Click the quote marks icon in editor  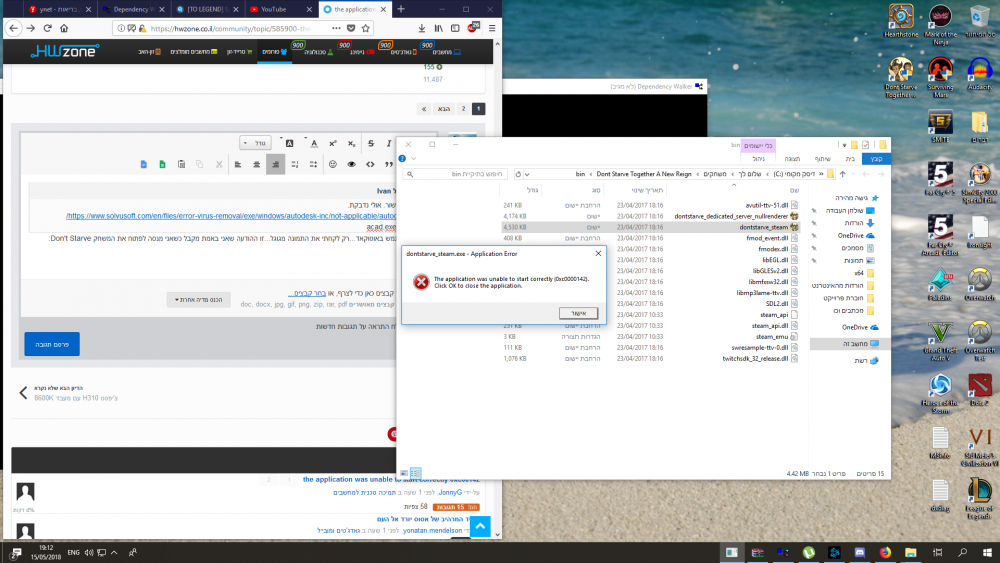388,165
